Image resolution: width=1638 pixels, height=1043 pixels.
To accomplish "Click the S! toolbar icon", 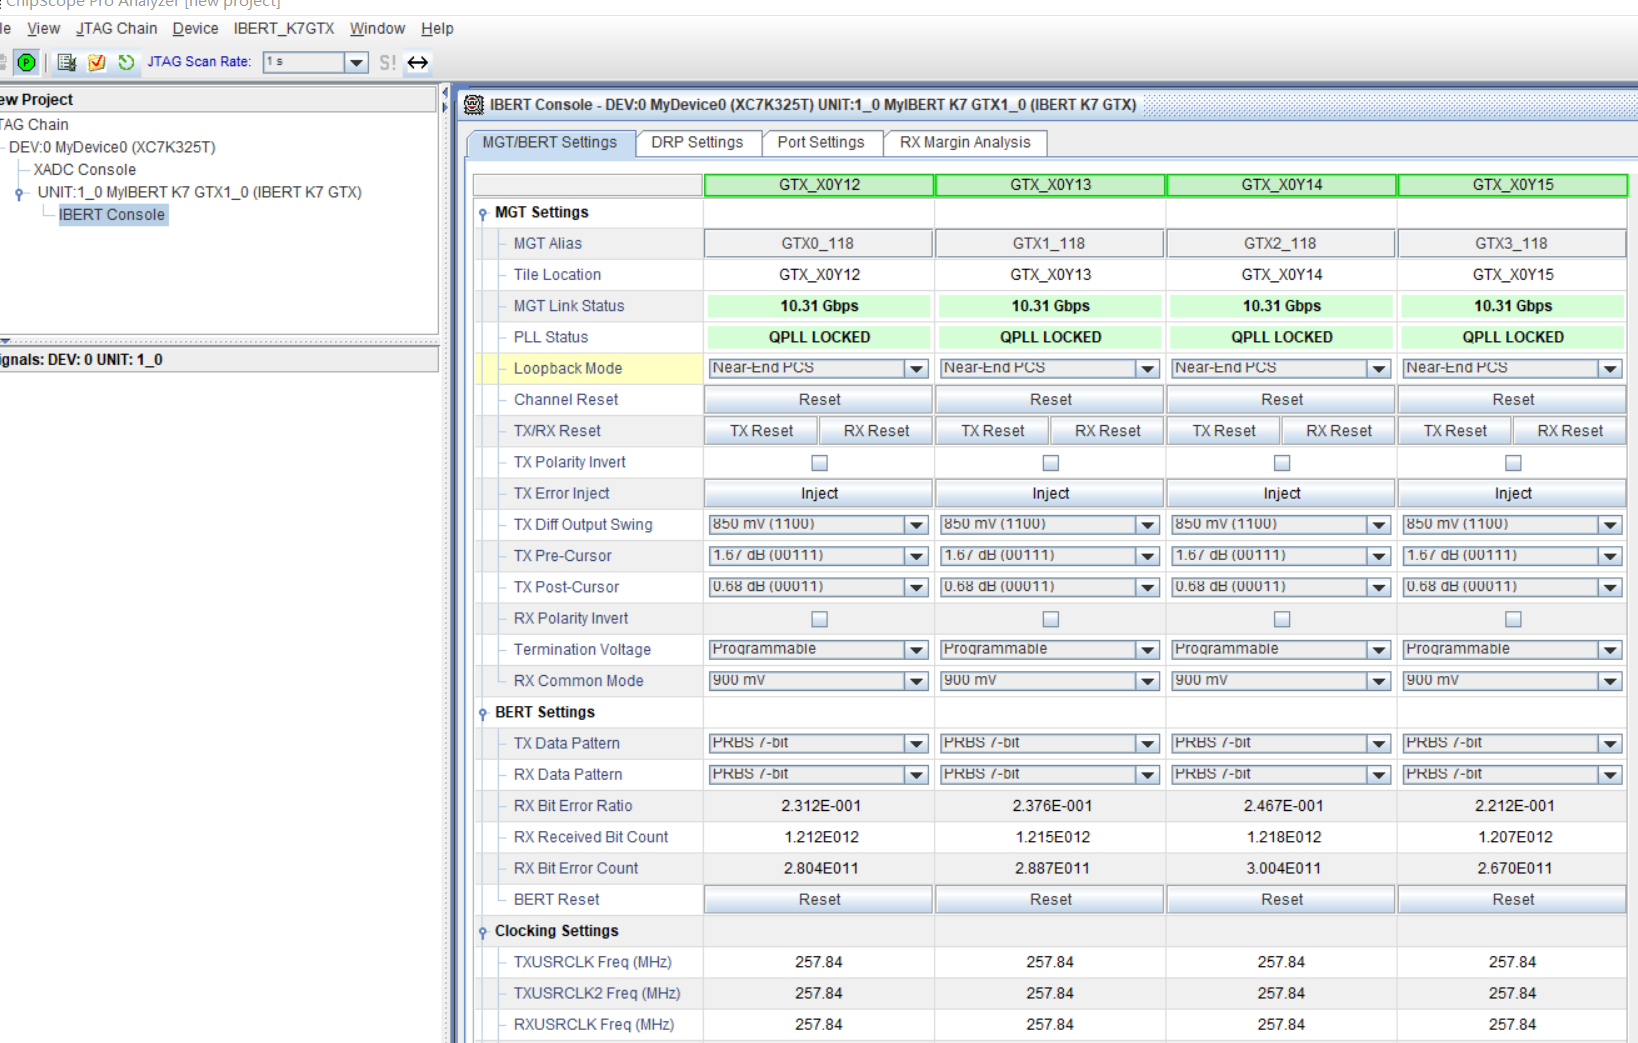I will [x=388, y=62].
